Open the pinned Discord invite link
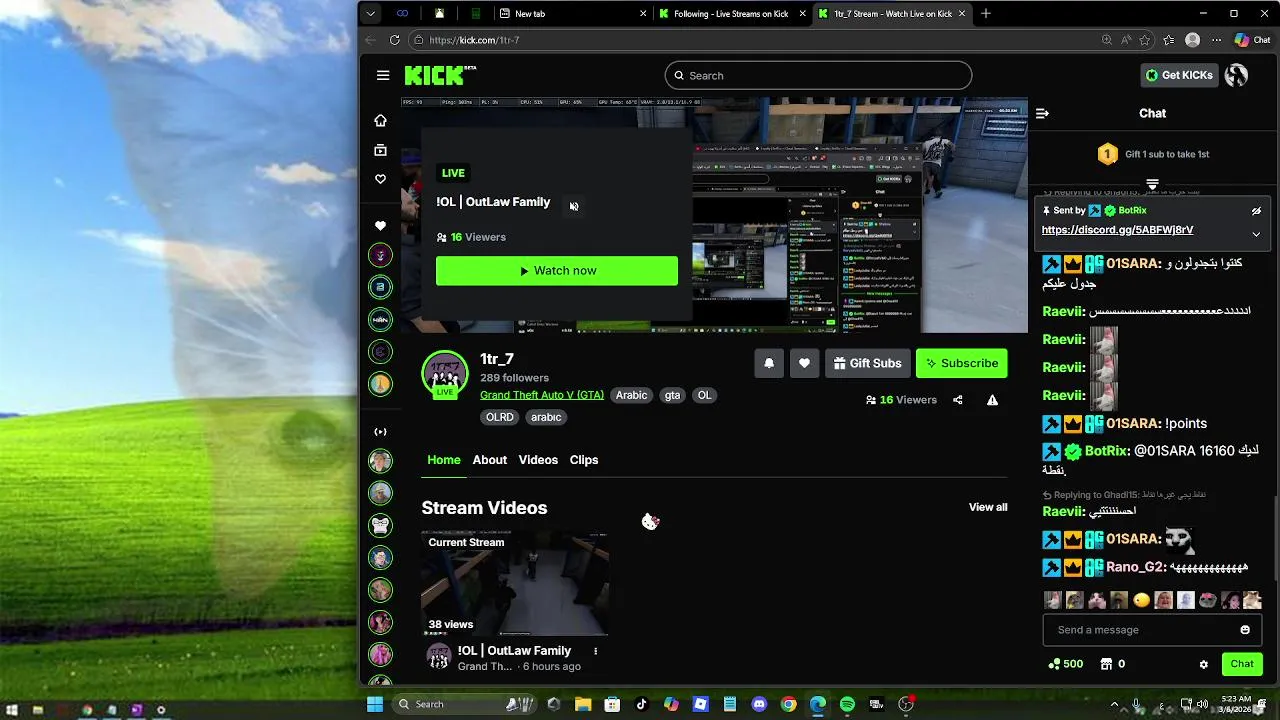 coord(1117,230)
